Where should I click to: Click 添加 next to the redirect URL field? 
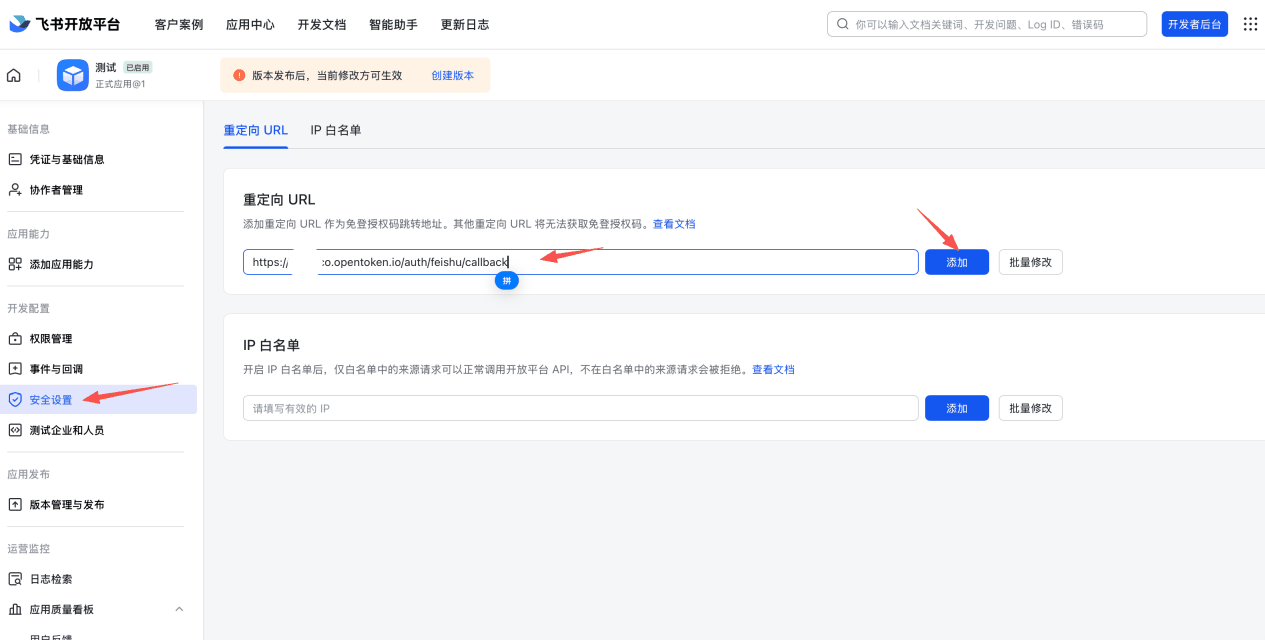click(957, 262)
